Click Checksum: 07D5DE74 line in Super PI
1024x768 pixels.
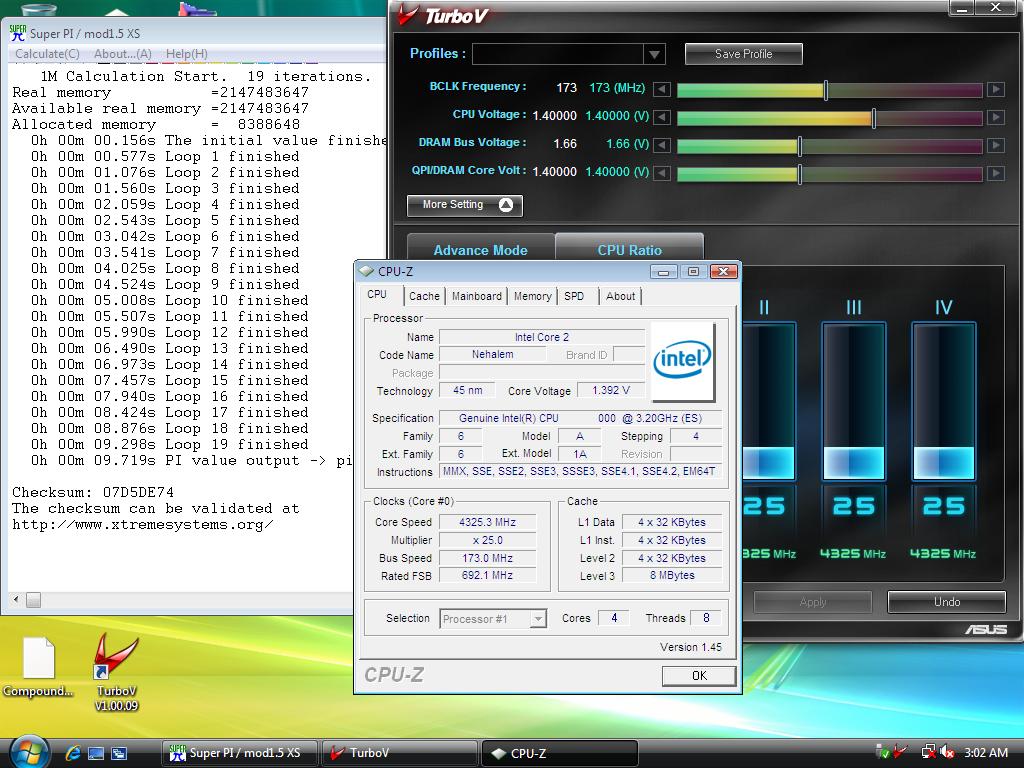(93, 492)
